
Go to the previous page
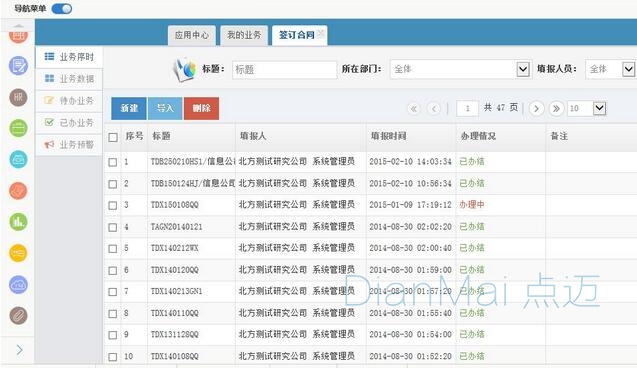pos(434,109)
